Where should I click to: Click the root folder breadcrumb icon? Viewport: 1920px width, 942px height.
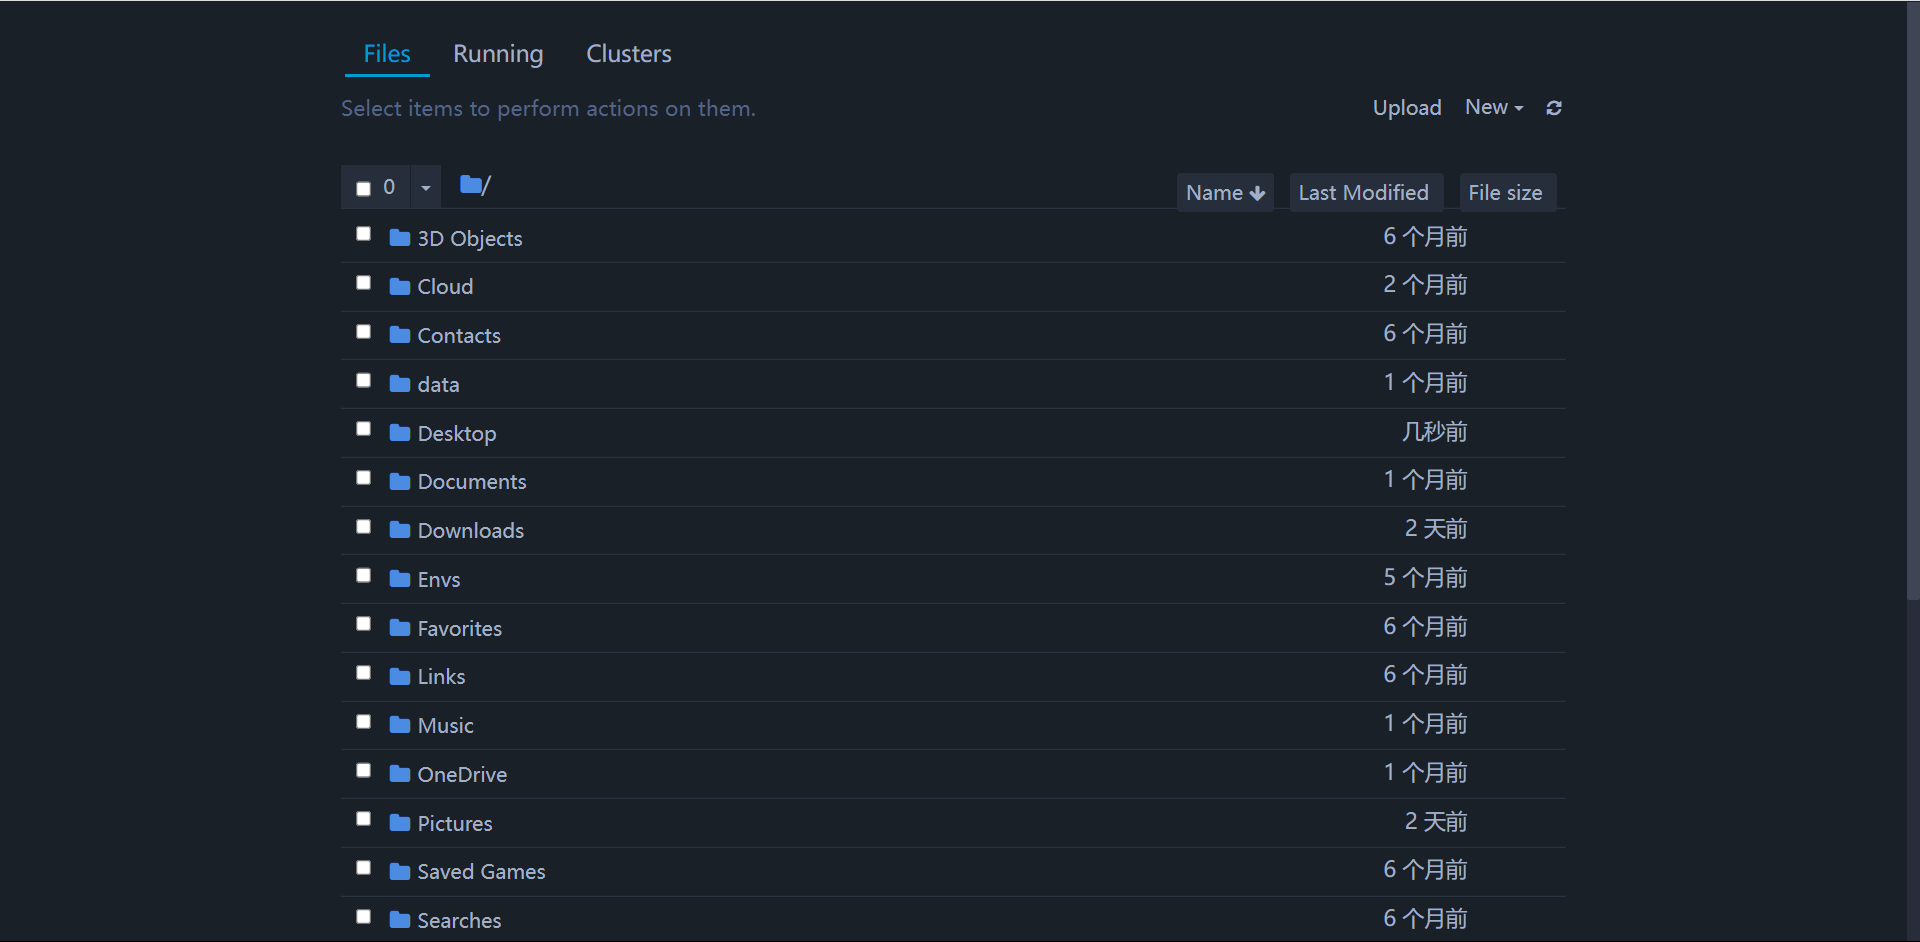(x=471, y=184)
